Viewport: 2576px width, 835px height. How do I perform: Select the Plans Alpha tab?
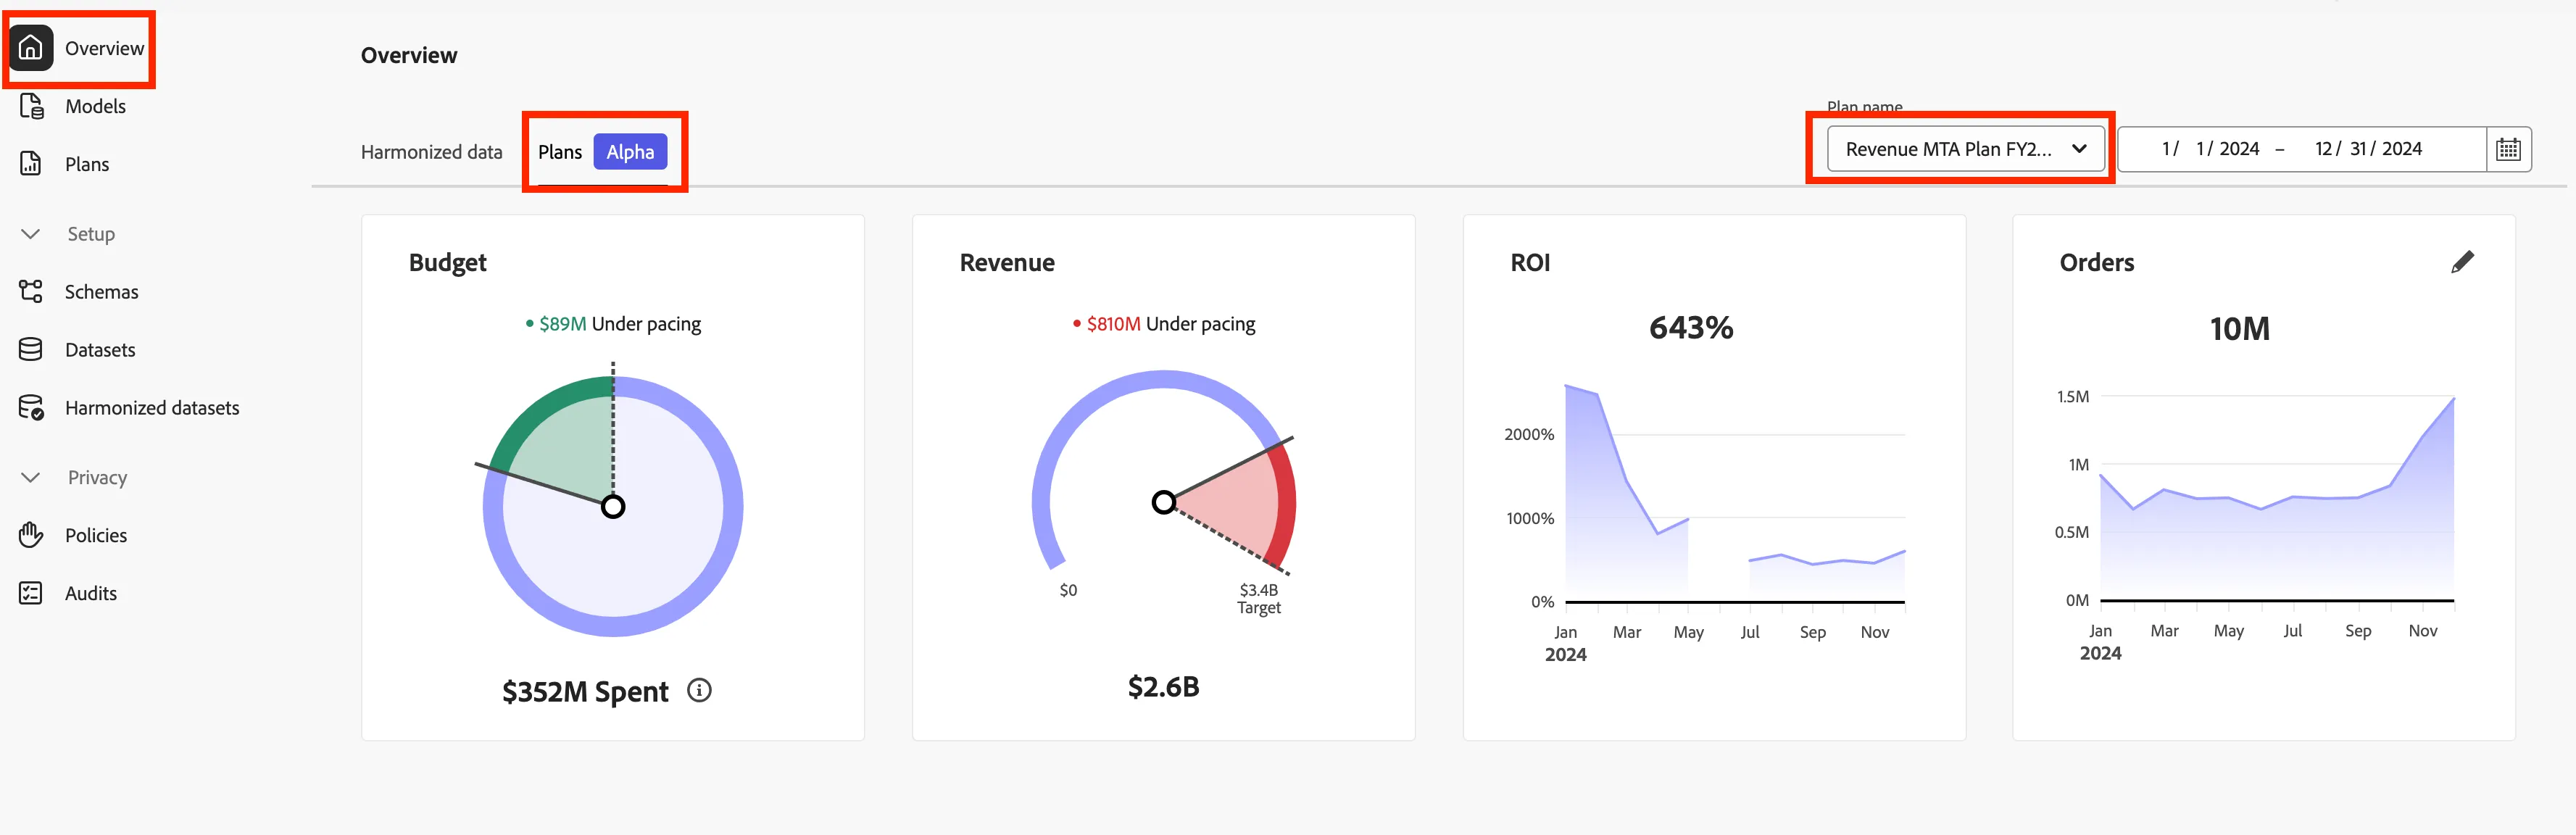602,152
